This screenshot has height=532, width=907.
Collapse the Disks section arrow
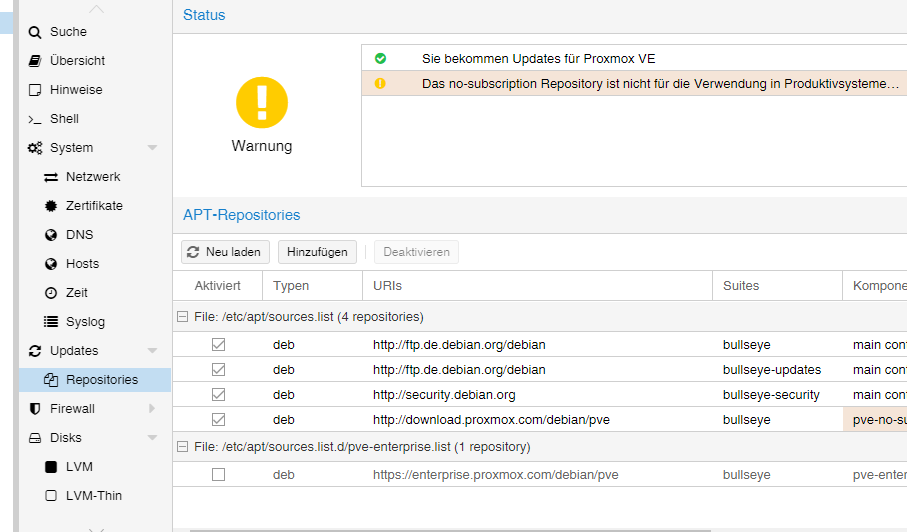[152, 438]
